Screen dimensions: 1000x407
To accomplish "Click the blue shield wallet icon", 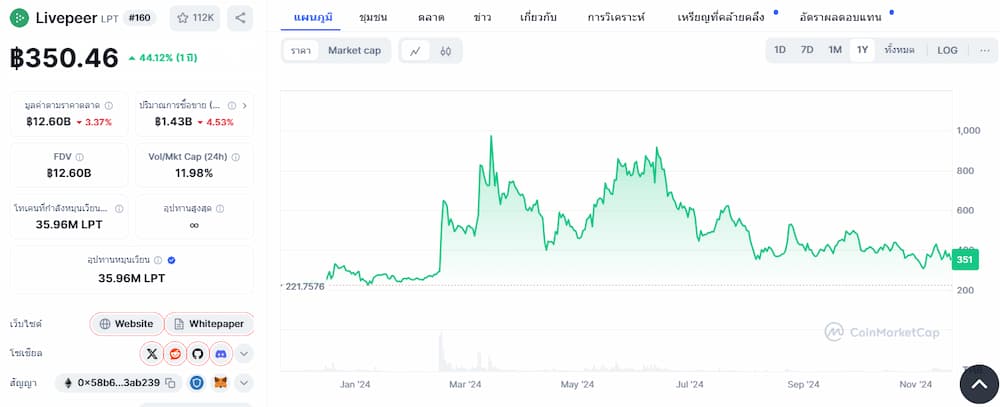I will coord(198,383).
